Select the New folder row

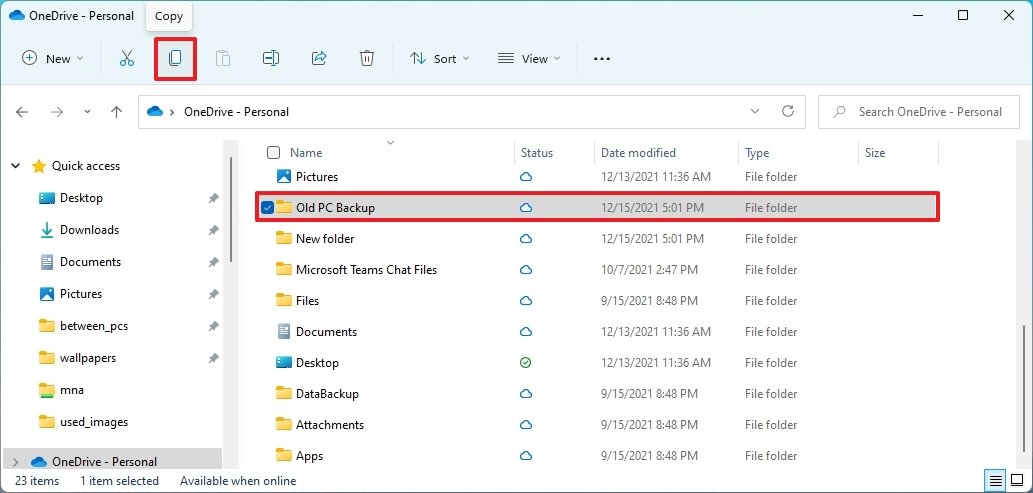(x=597, y=239)
